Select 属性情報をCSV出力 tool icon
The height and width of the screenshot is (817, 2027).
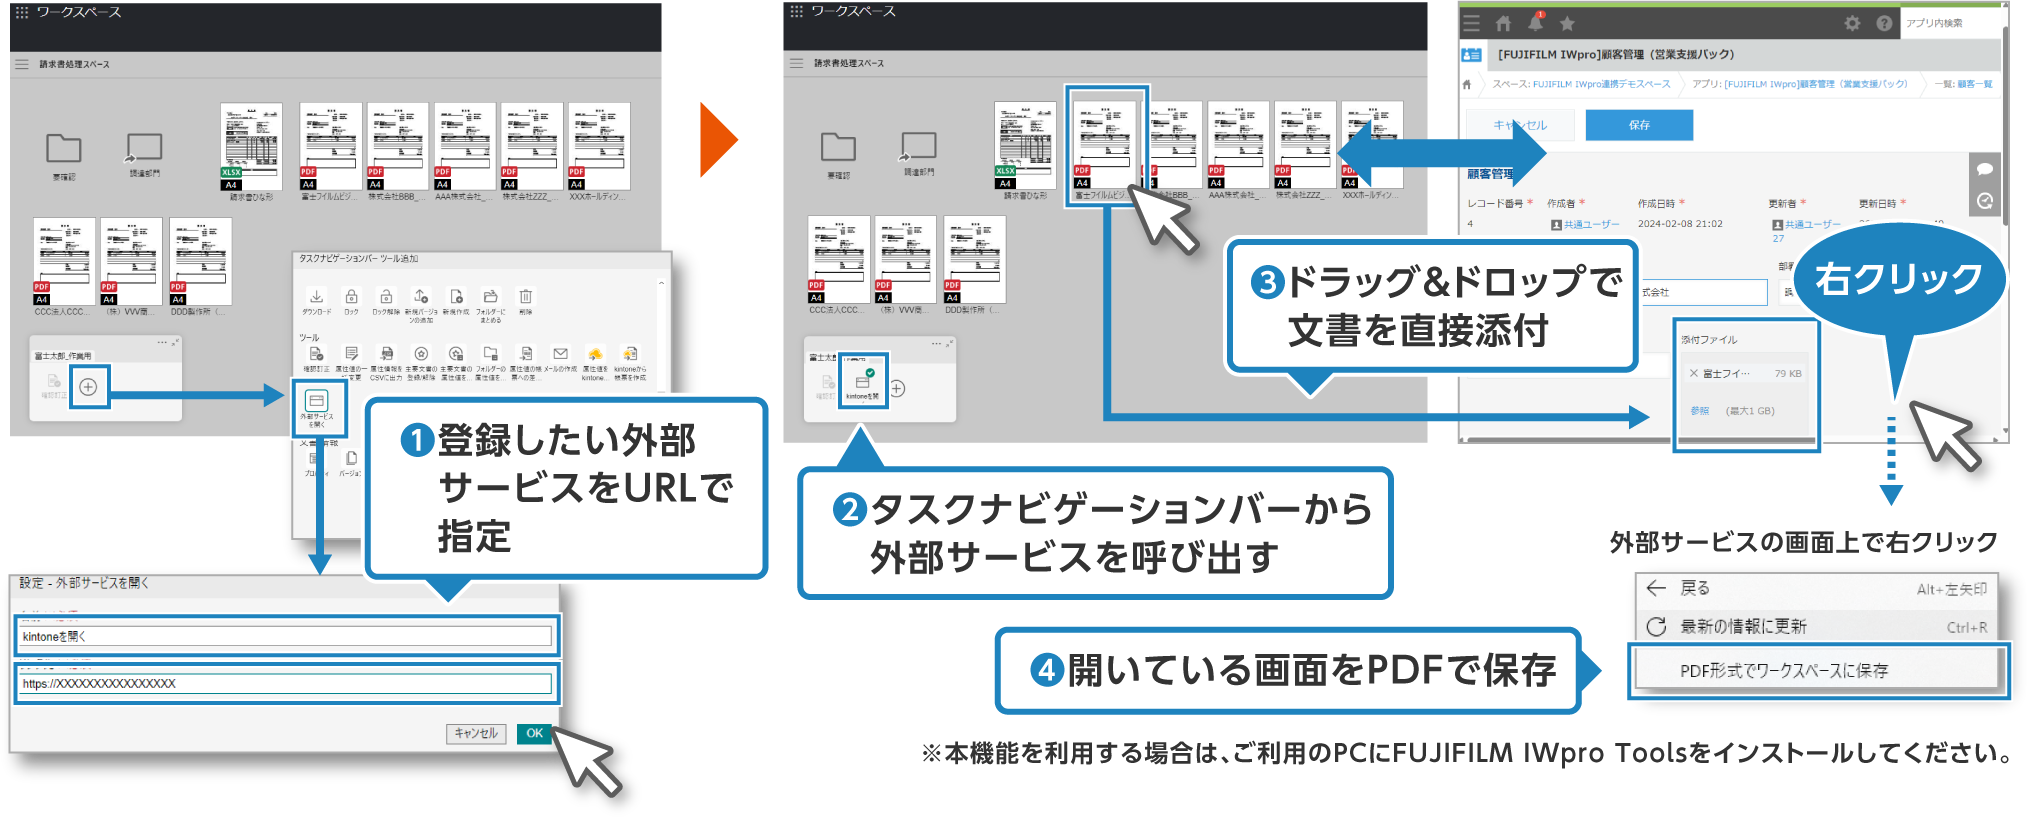386,354
